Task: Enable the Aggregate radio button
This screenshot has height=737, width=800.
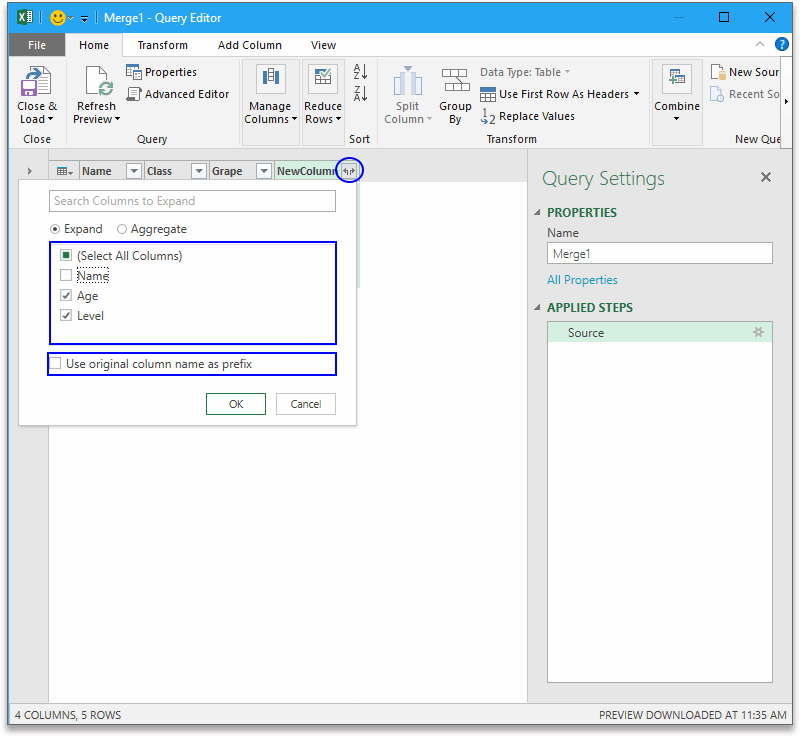Action: [x=123, y=229]
